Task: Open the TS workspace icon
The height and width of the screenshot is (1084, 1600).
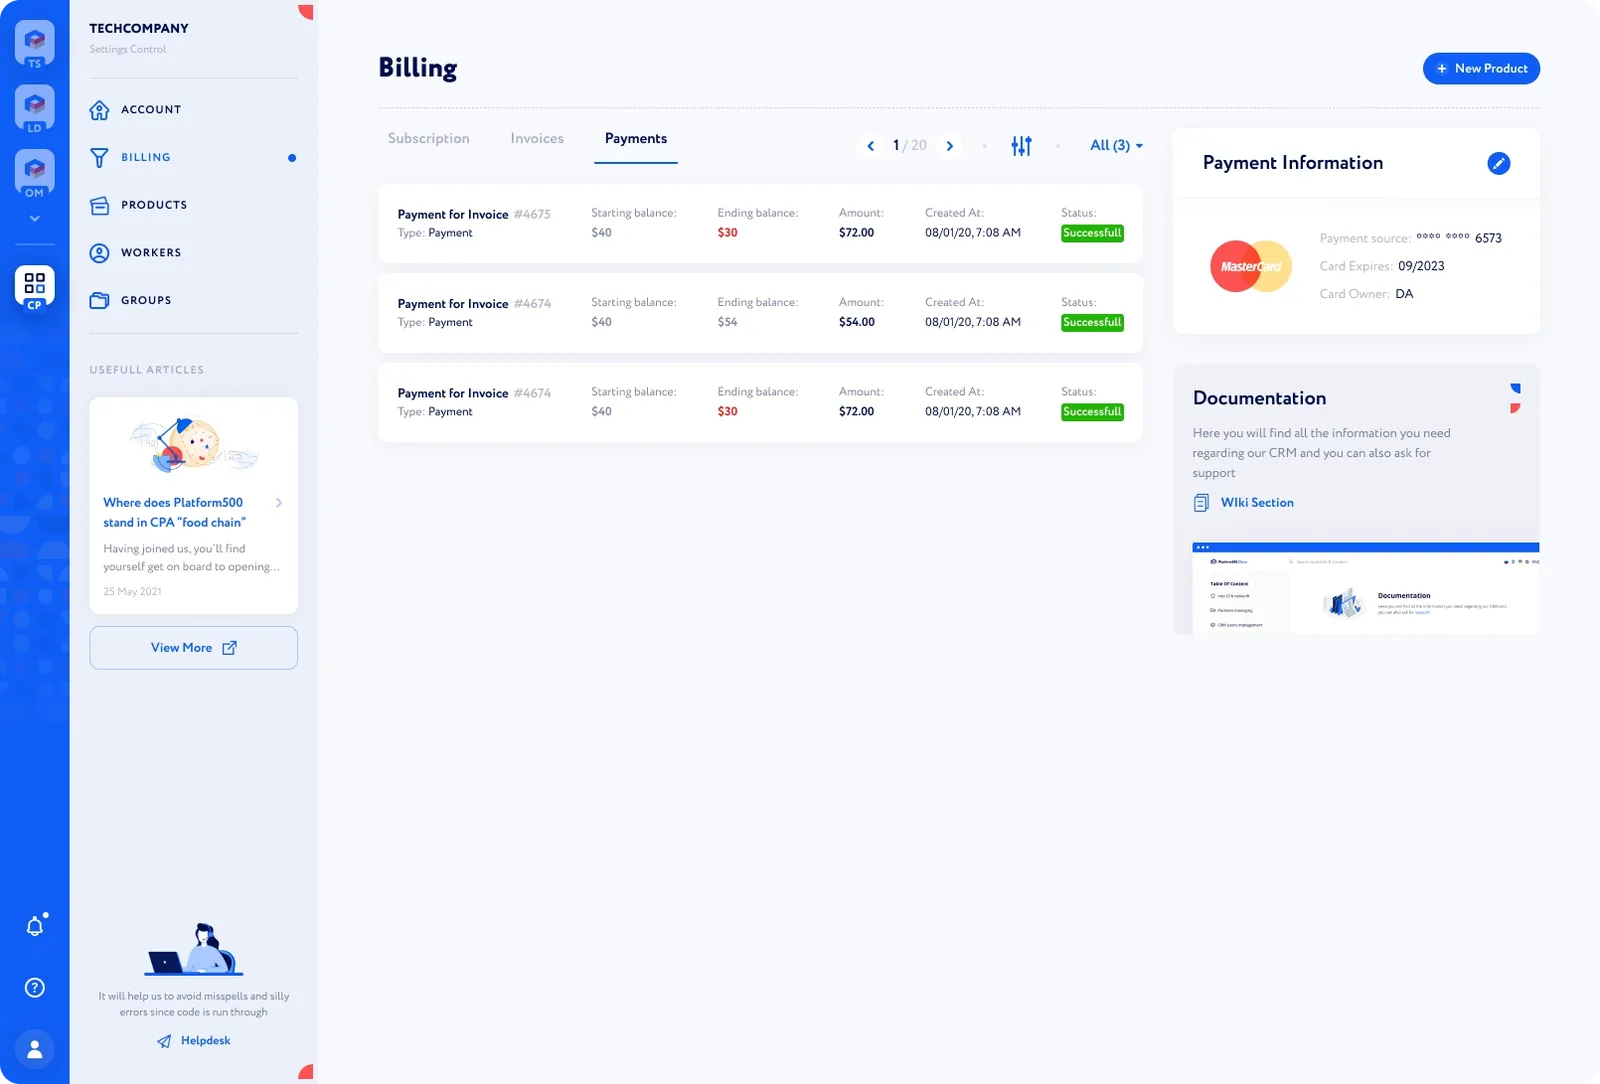Action: pyautogui.click(x=35, y=44)
